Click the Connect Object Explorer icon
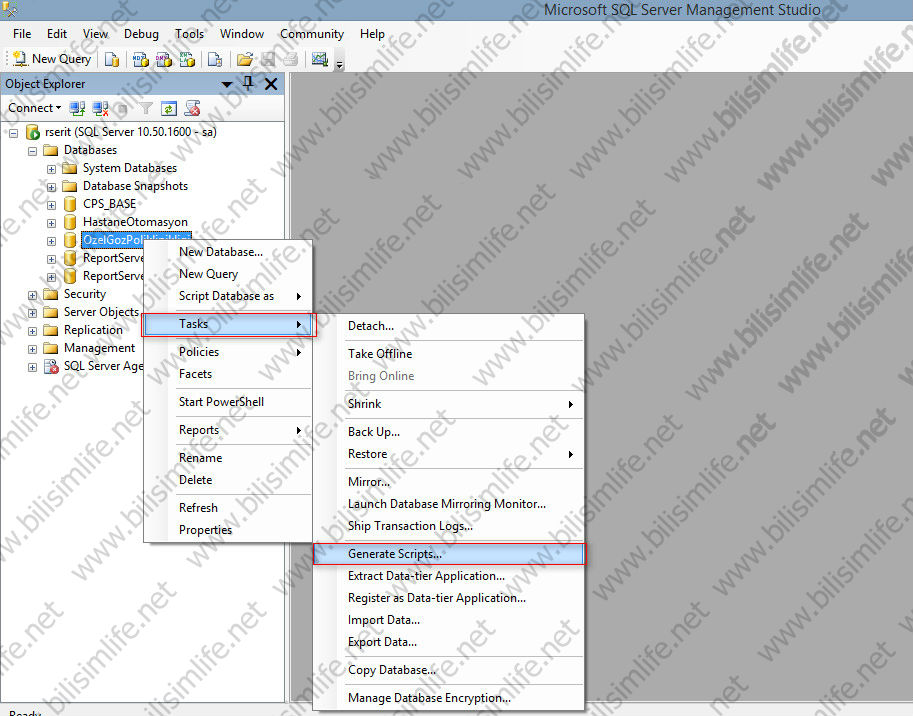The image size is (913, 716). pyautogui.click(x=77, y=108)
